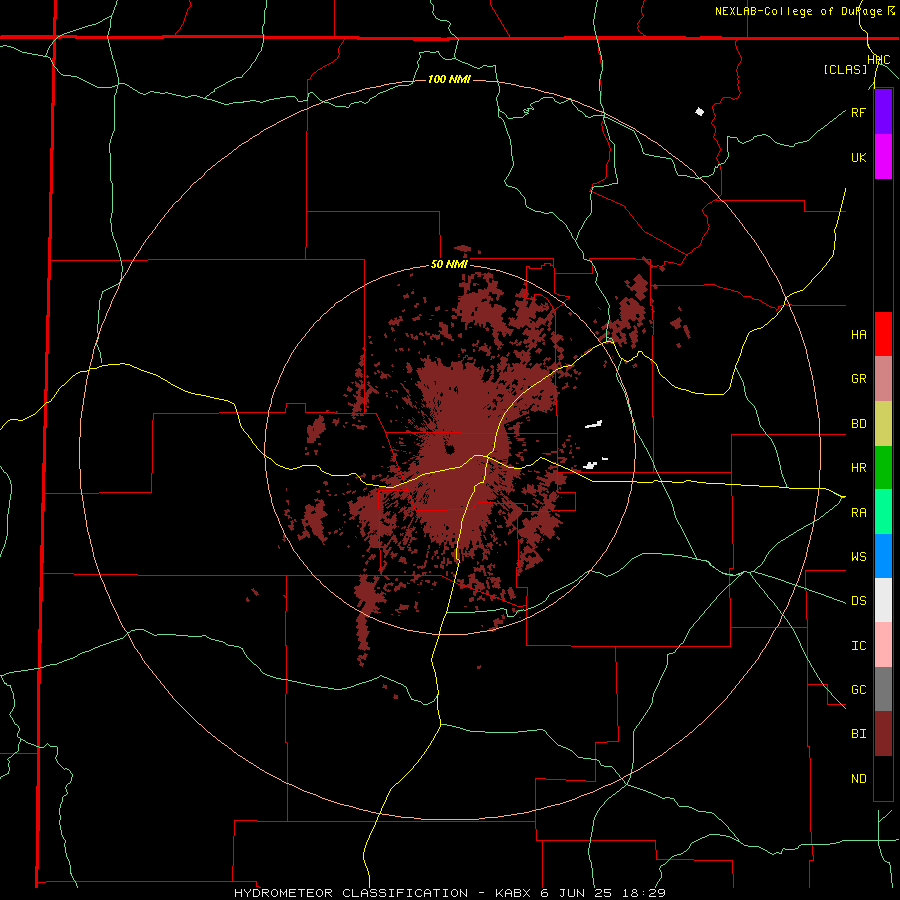Click the 50 NMI range ring label
The image size is (900, 900).
point(449,265)
